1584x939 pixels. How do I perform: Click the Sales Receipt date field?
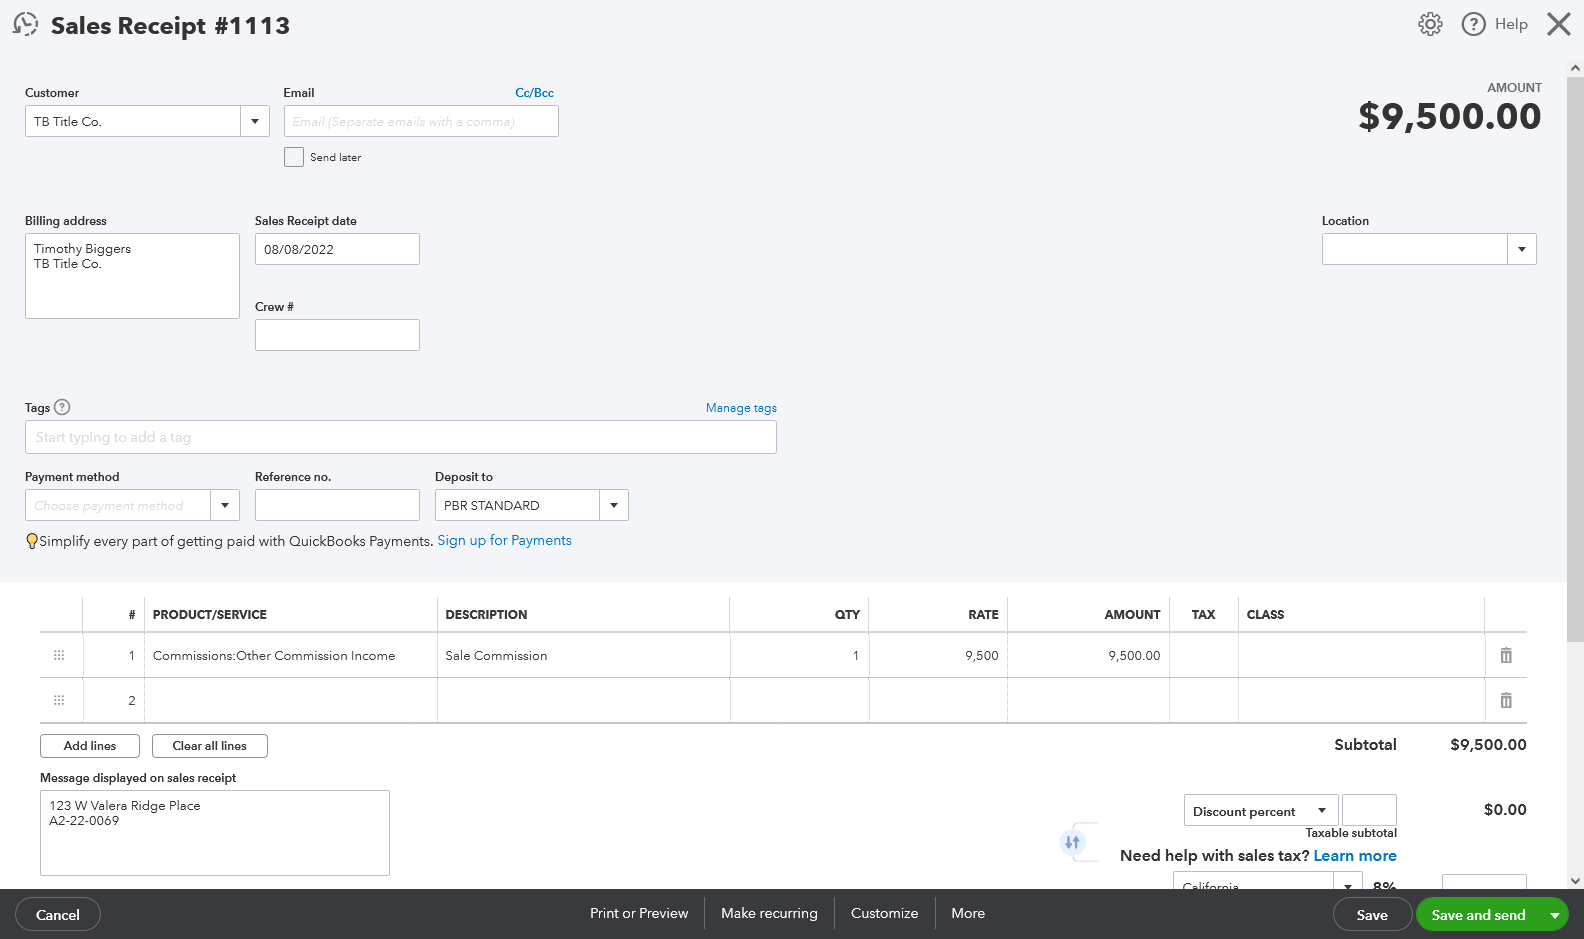pyautogui.click(x=337, y=250)
